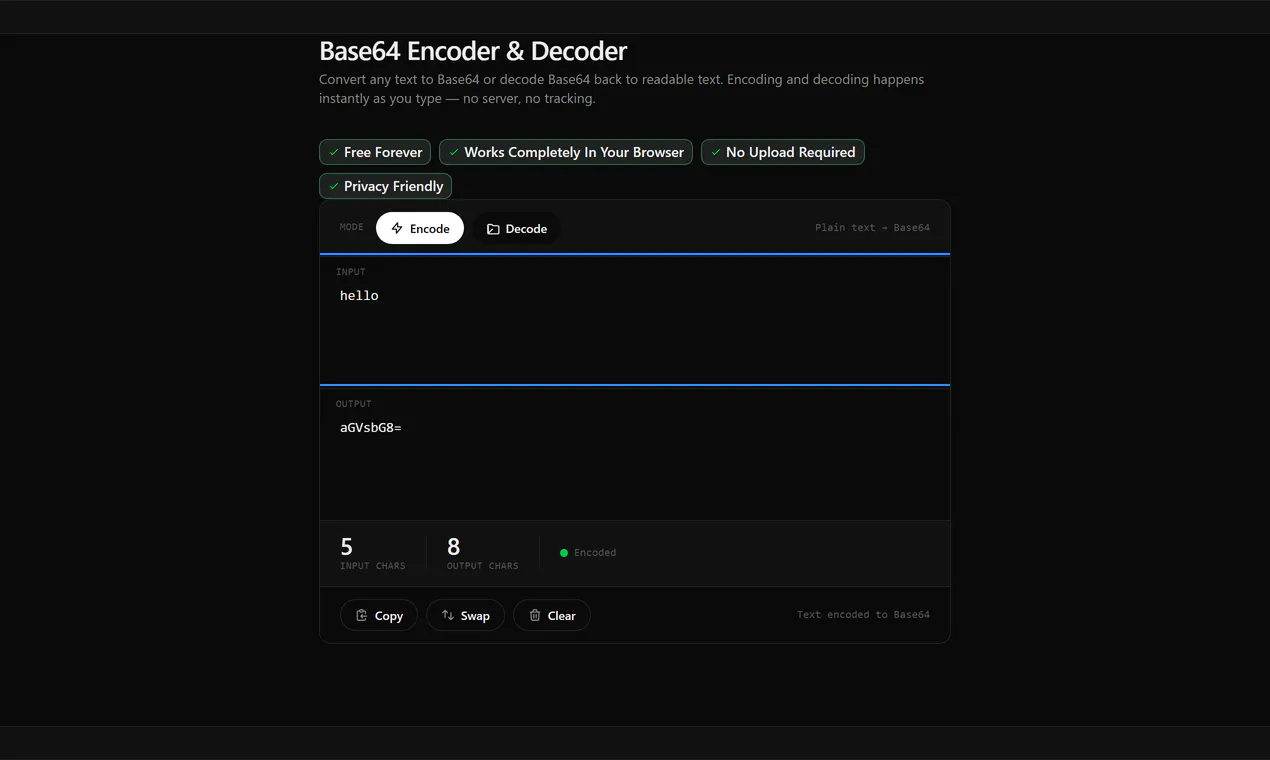Click the No Upload Required badge
The height and width of the screenshot is (760, 1270).
tap(783, 152)
